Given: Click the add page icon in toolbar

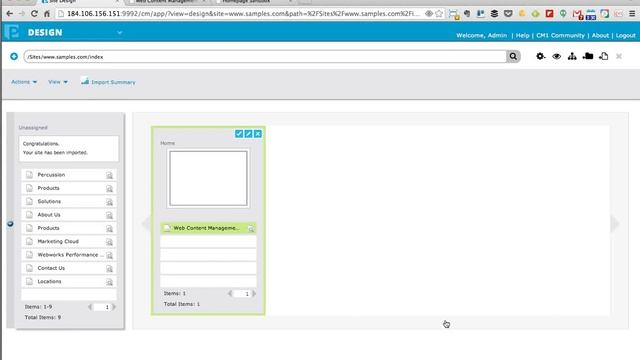Looking at the screenshot, I should point(604,56).
